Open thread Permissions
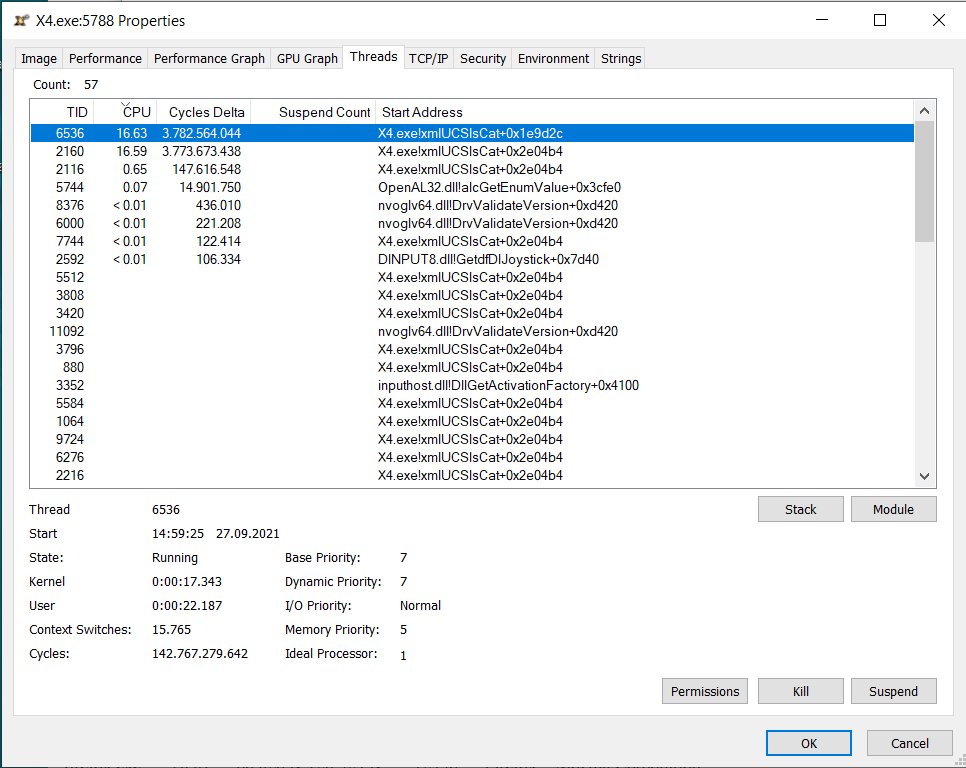Screen dimensions: 966x768 (x=705, y=691)
